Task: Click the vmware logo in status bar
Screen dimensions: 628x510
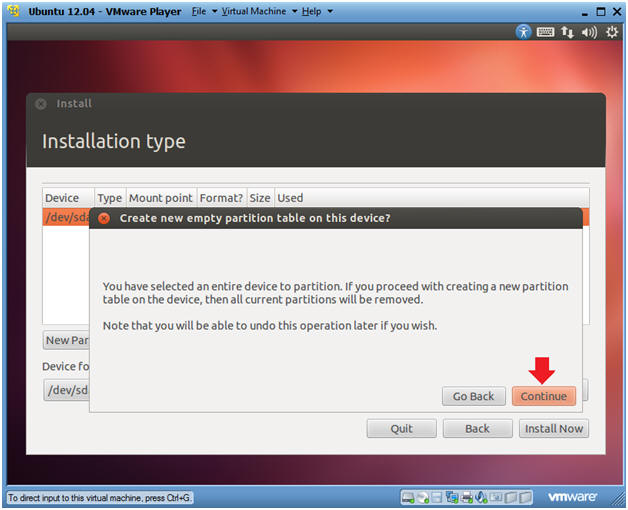Action: point(572,497)
